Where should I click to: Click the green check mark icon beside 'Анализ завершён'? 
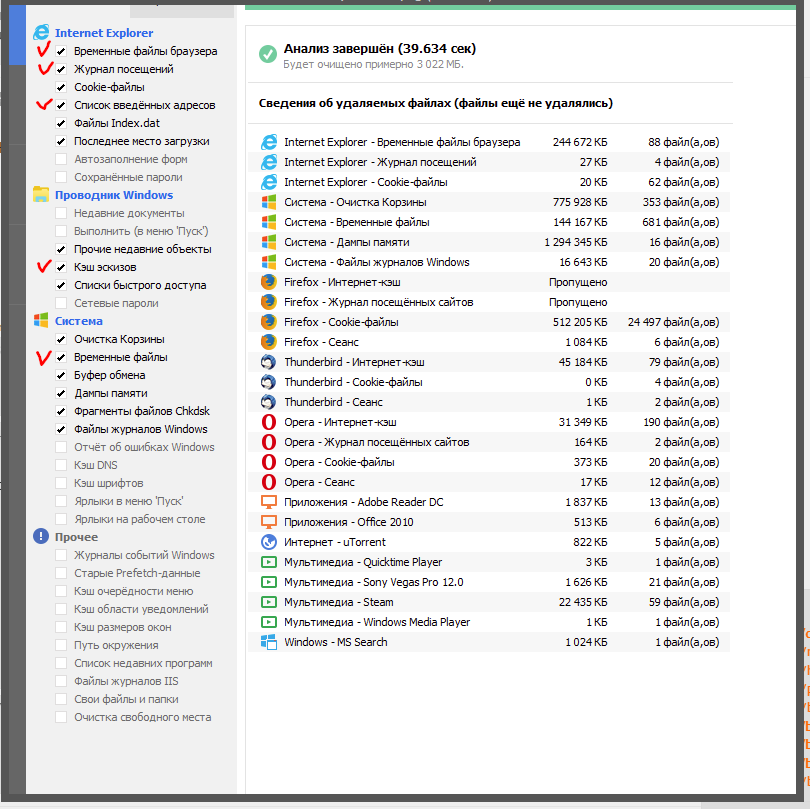(x=268, y=54)
